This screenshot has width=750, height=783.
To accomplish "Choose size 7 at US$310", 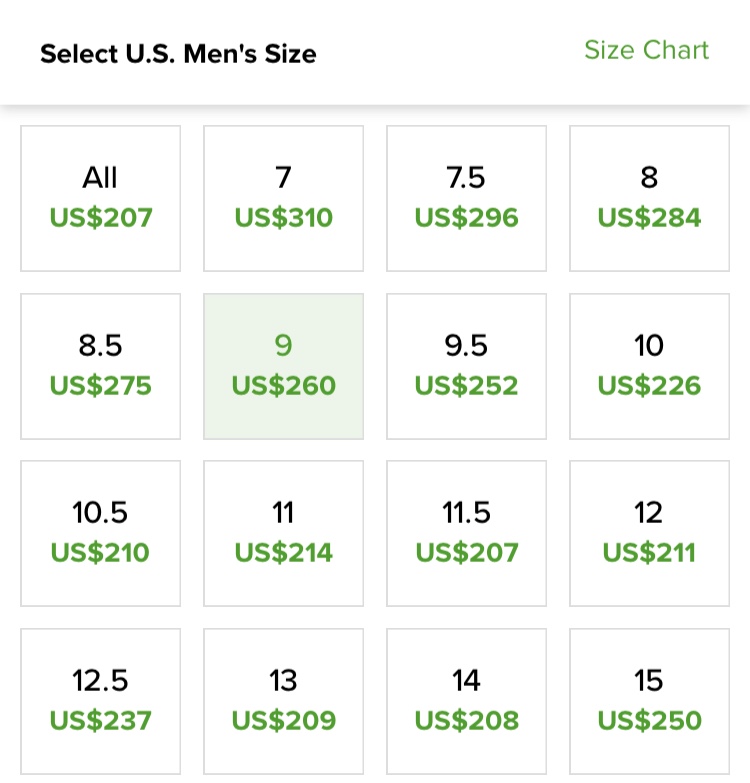I will click(x=284, y=198).
